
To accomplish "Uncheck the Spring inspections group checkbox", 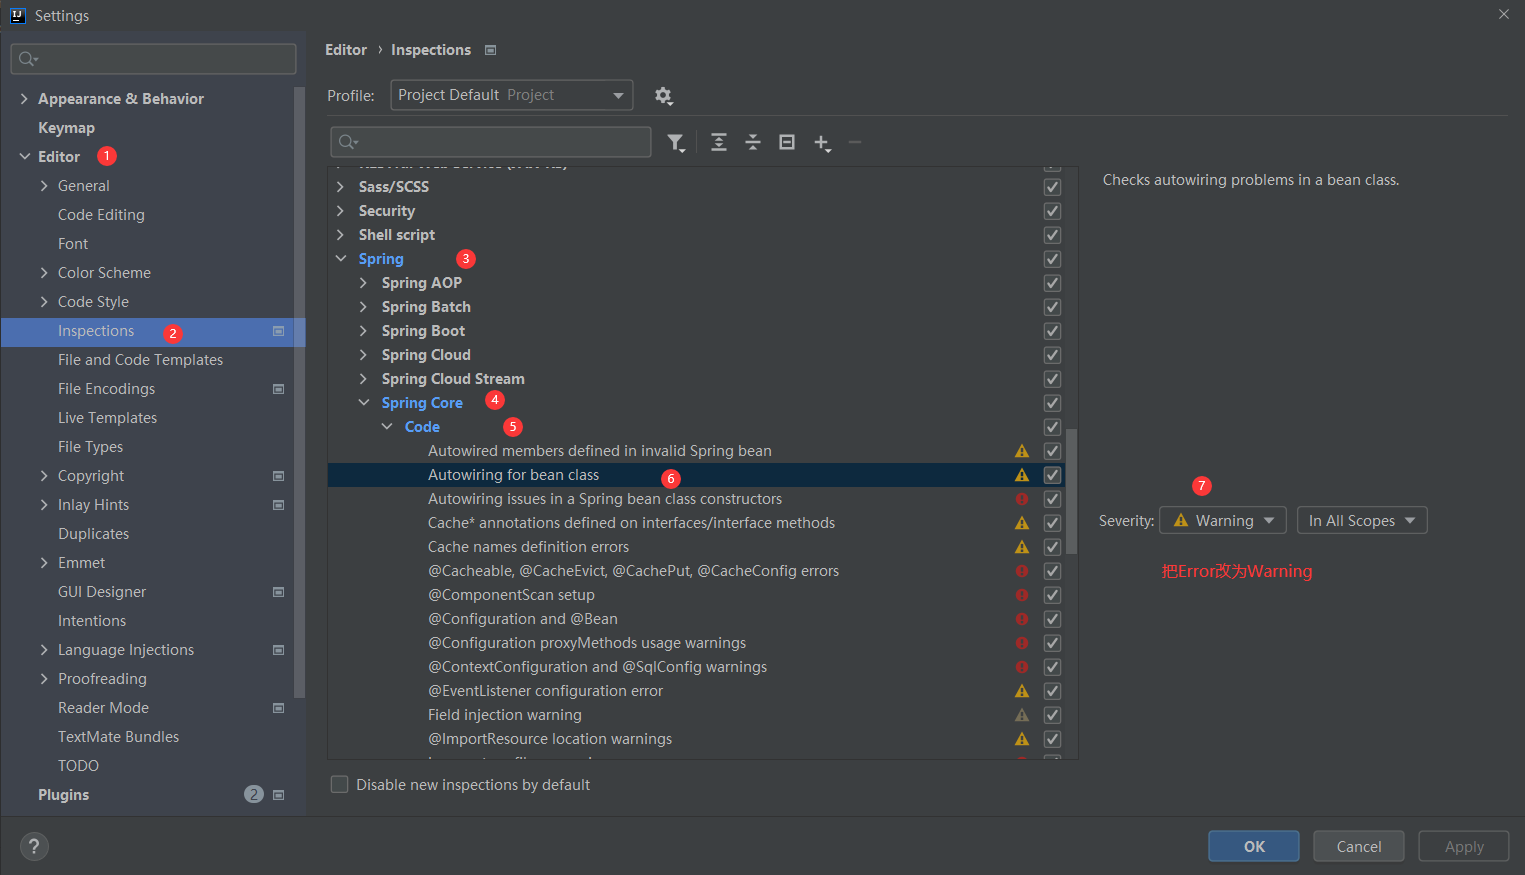I will tap(1052, 259).
